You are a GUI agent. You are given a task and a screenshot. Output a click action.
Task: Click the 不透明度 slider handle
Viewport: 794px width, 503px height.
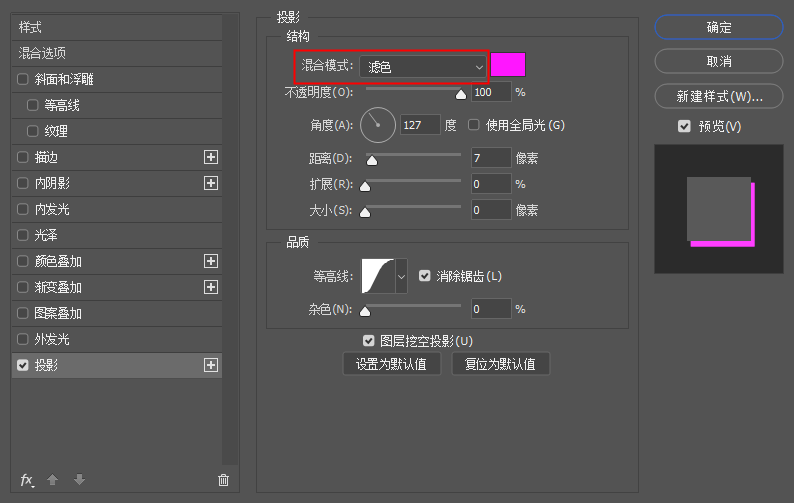click(x=461, y=94)
